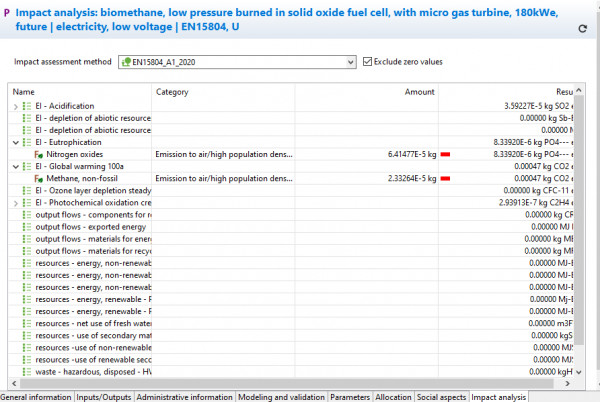The image size is (600, 402).
Task: Select the Nitrogen oxides row
Action: coord(291,155)
